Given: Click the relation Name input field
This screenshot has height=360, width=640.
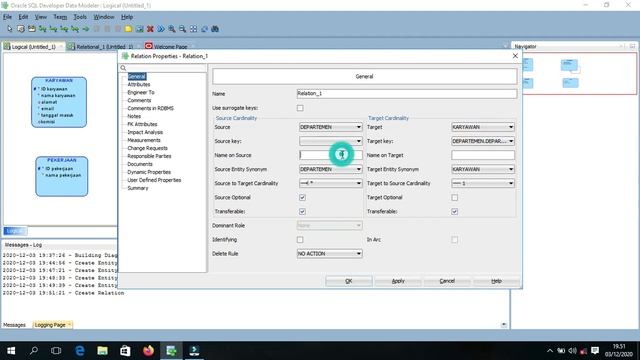Looking at the screenshot, I should point(407,94).
